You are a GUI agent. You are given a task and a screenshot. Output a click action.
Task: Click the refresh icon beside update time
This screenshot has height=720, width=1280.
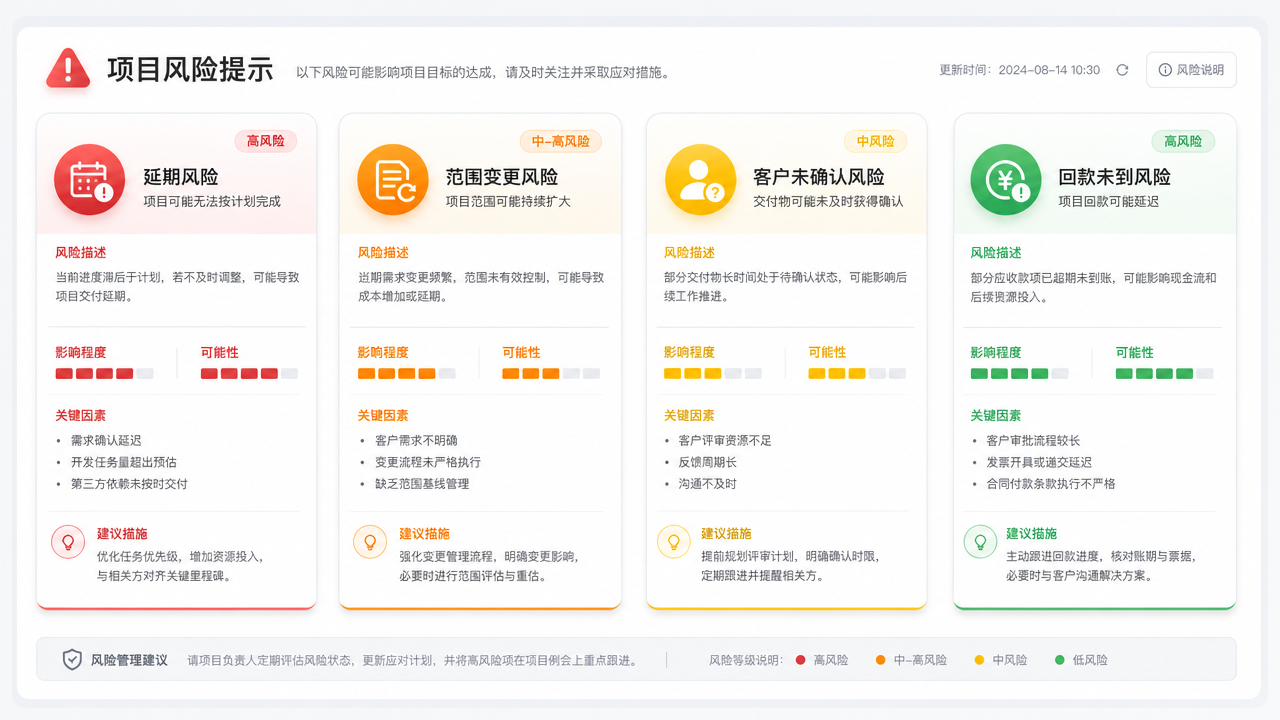[1122, 70]
